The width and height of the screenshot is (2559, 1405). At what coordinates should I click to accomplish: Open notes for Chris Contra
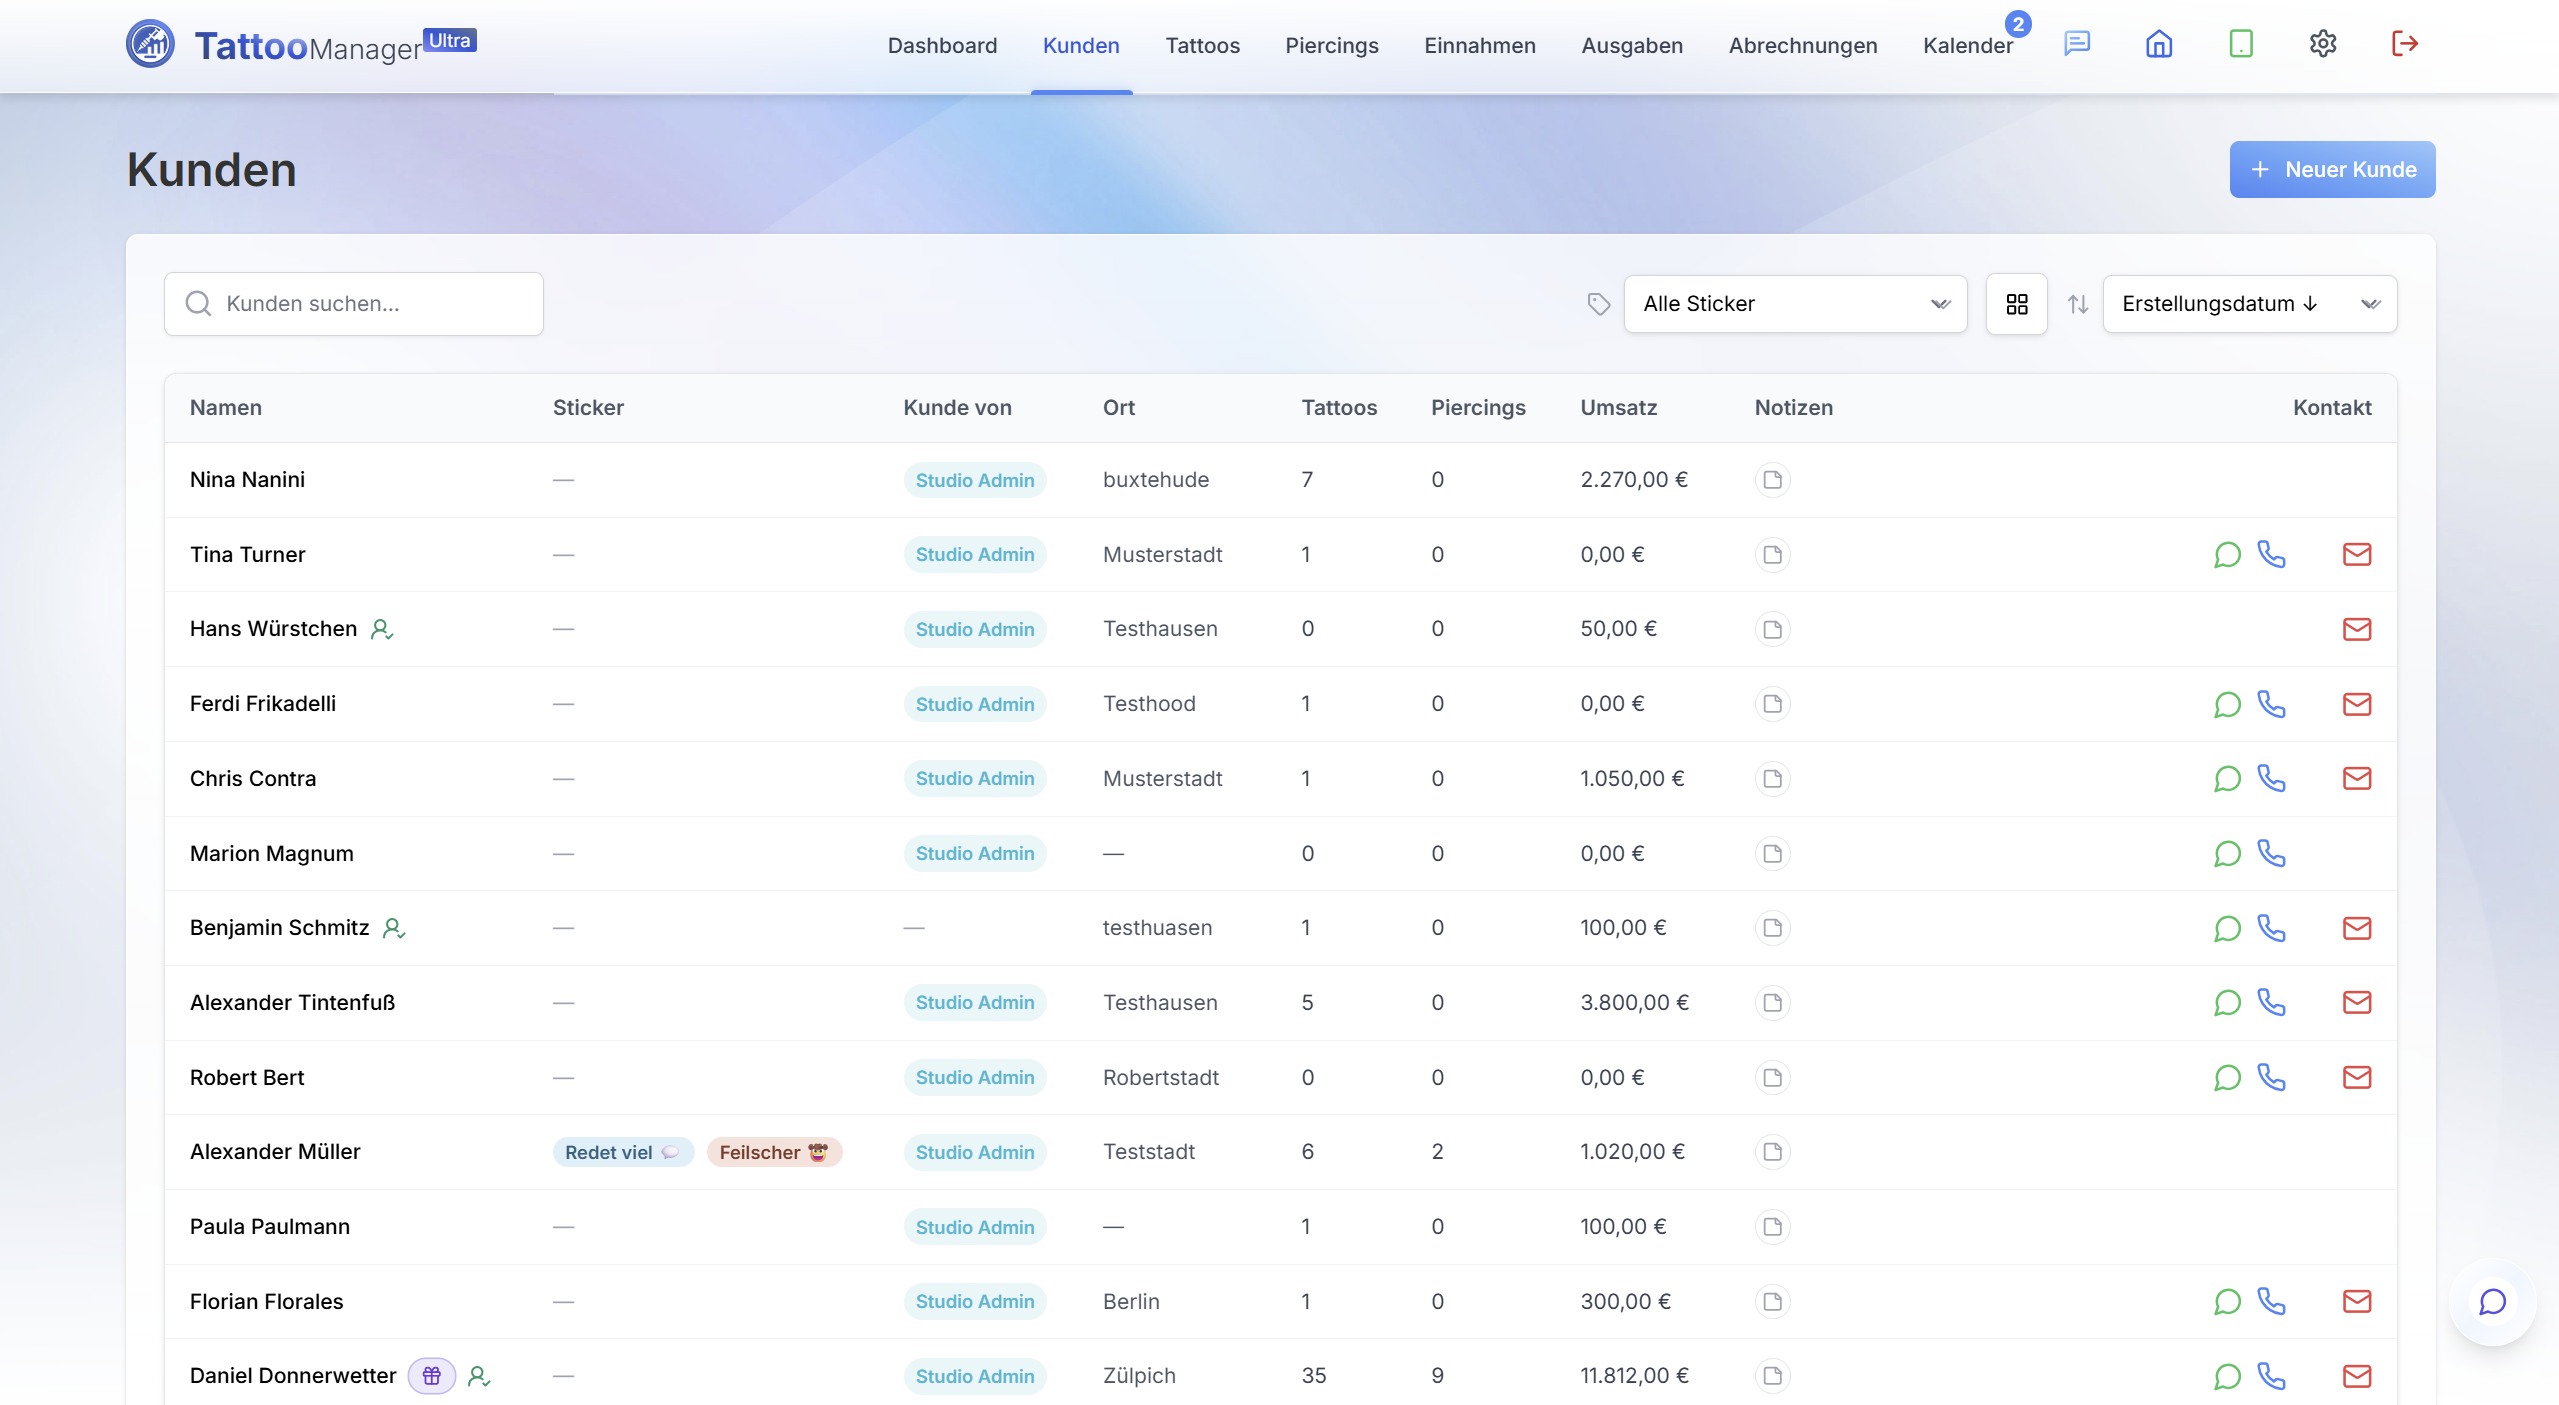pos(1772,779)
